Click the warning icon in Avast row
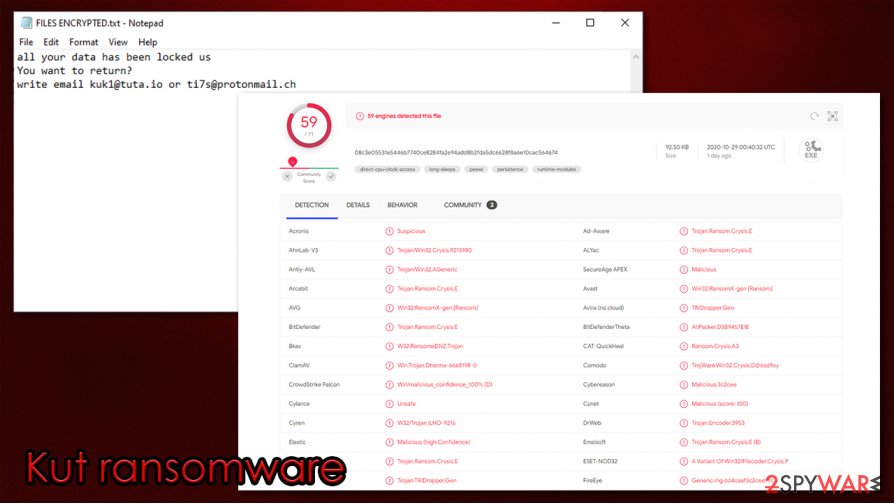The height and width of the screenshot is (504, 894). click(684, 289)
